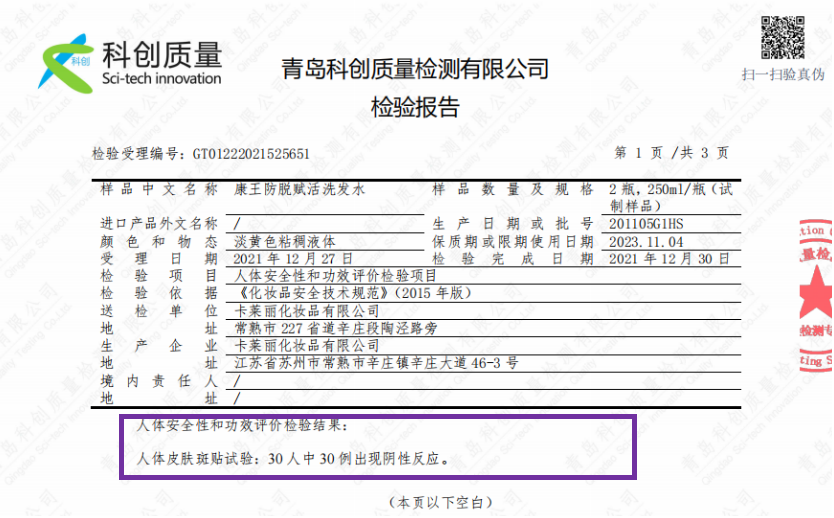The image size is (834, 518).
Task: Click the label 受理日期
Action: tap(159, 259)
